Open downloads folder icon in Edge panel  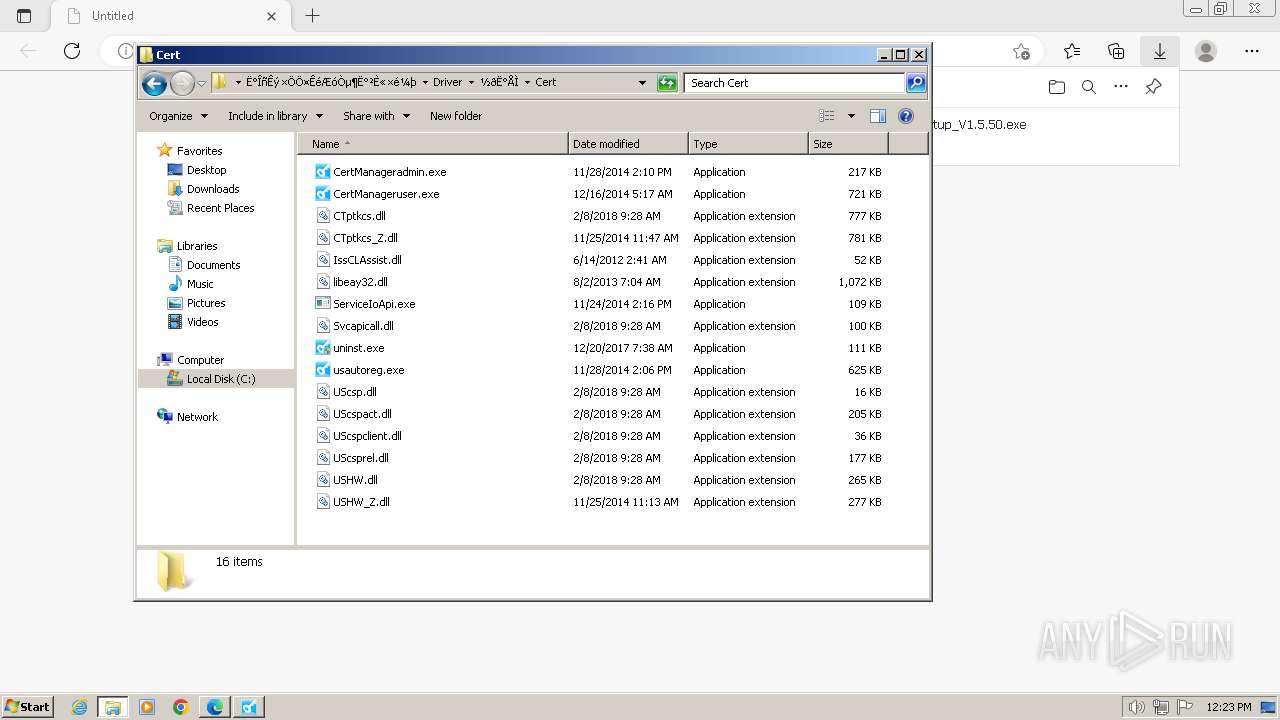[x=1057, y=87]
